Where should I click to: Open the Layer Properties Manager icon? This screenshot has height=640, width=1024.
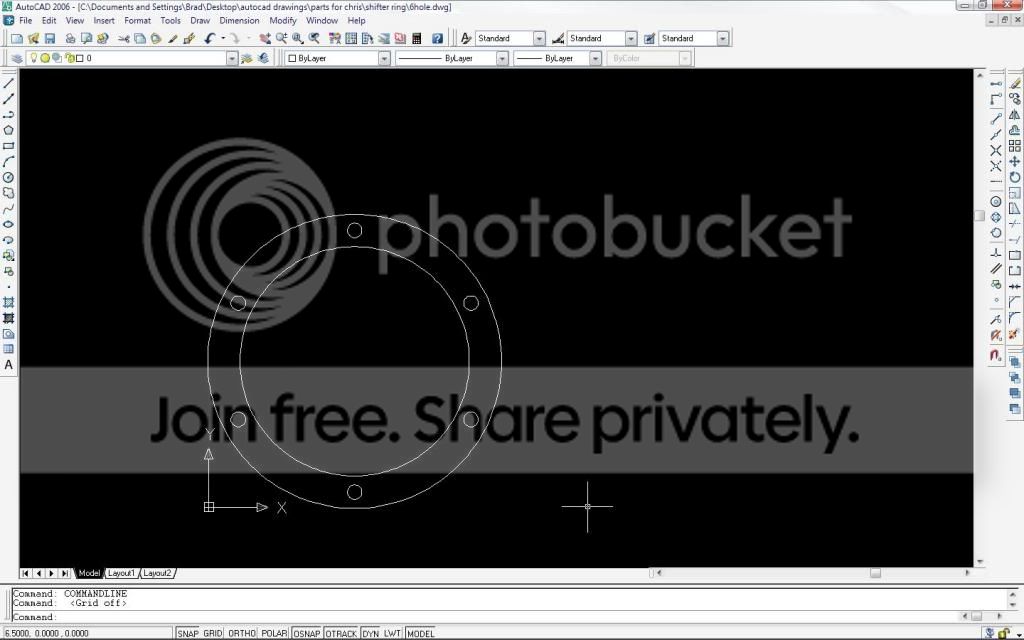coord(17,58)
